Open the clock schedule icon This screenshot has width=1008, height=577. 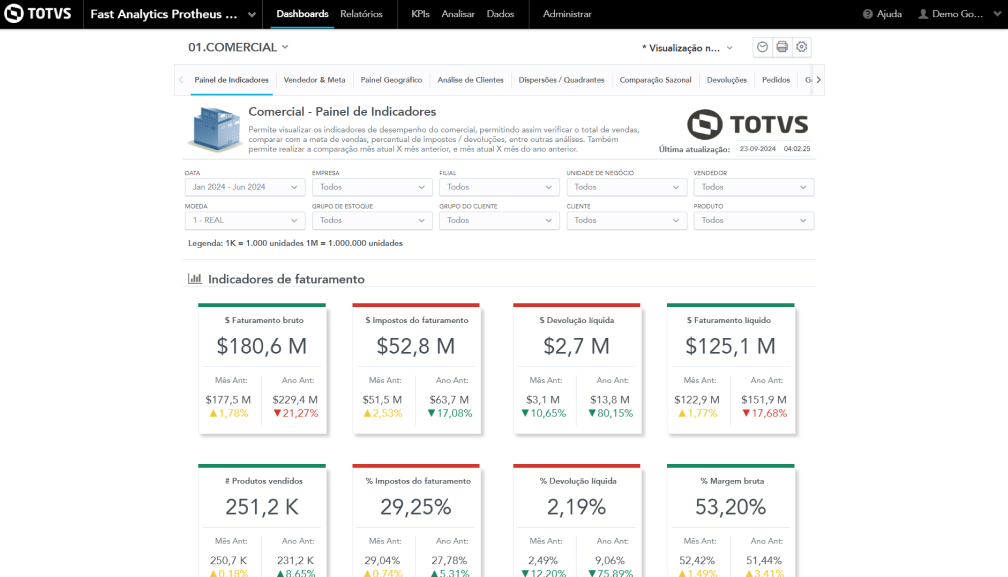pyautogui.click(x=763, y=47)
